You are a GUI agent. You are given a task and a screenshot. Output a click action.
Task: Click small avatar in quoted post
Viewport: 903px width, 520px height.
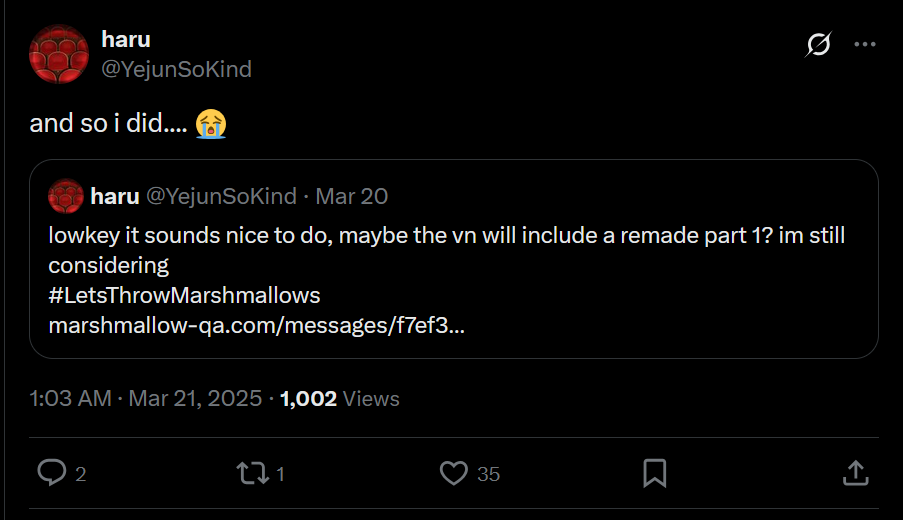click(65, 196)
